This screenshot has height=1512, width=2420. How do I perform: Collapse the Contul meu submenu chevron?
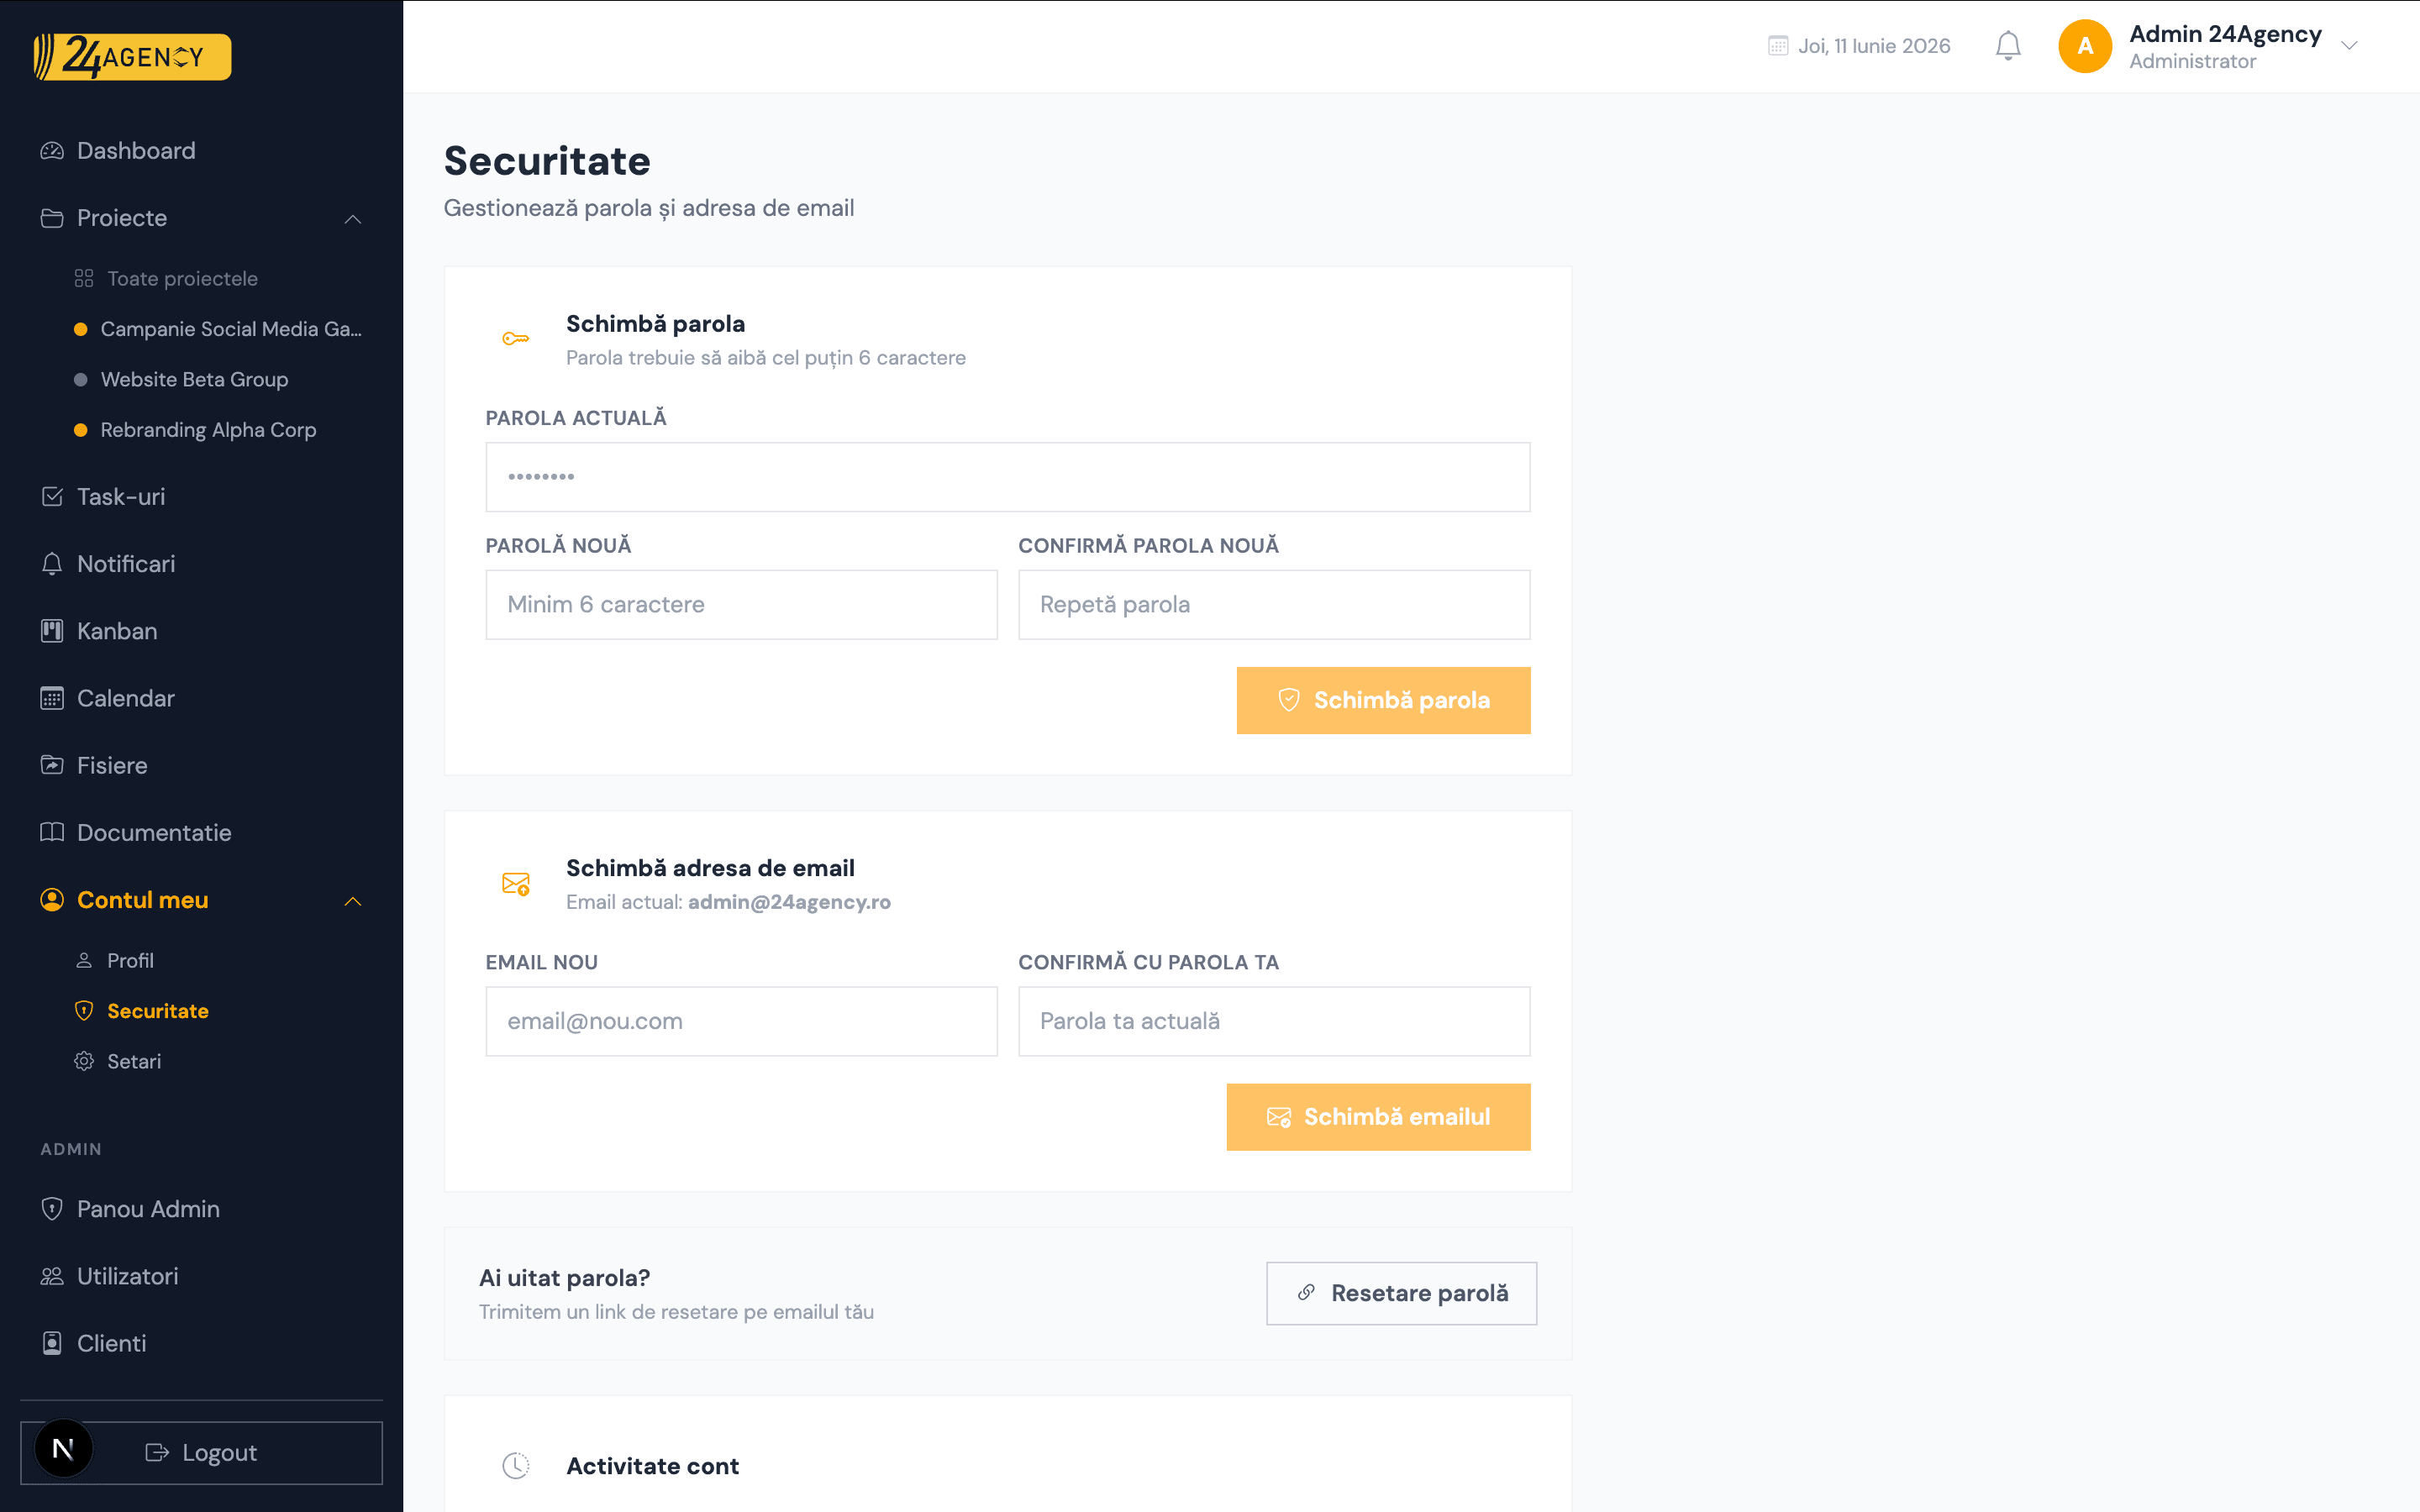[x=353, y=901]
